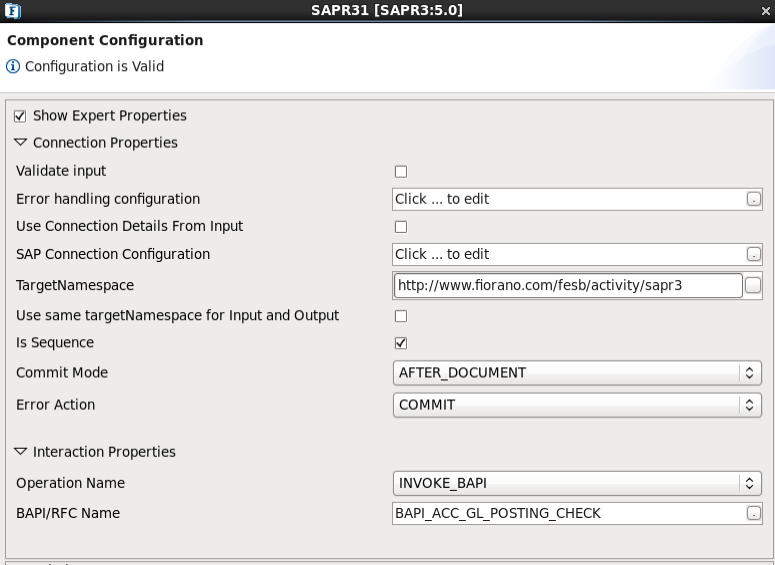
Task: Enable Use Connection Details From Input
Action: [401, 227]
